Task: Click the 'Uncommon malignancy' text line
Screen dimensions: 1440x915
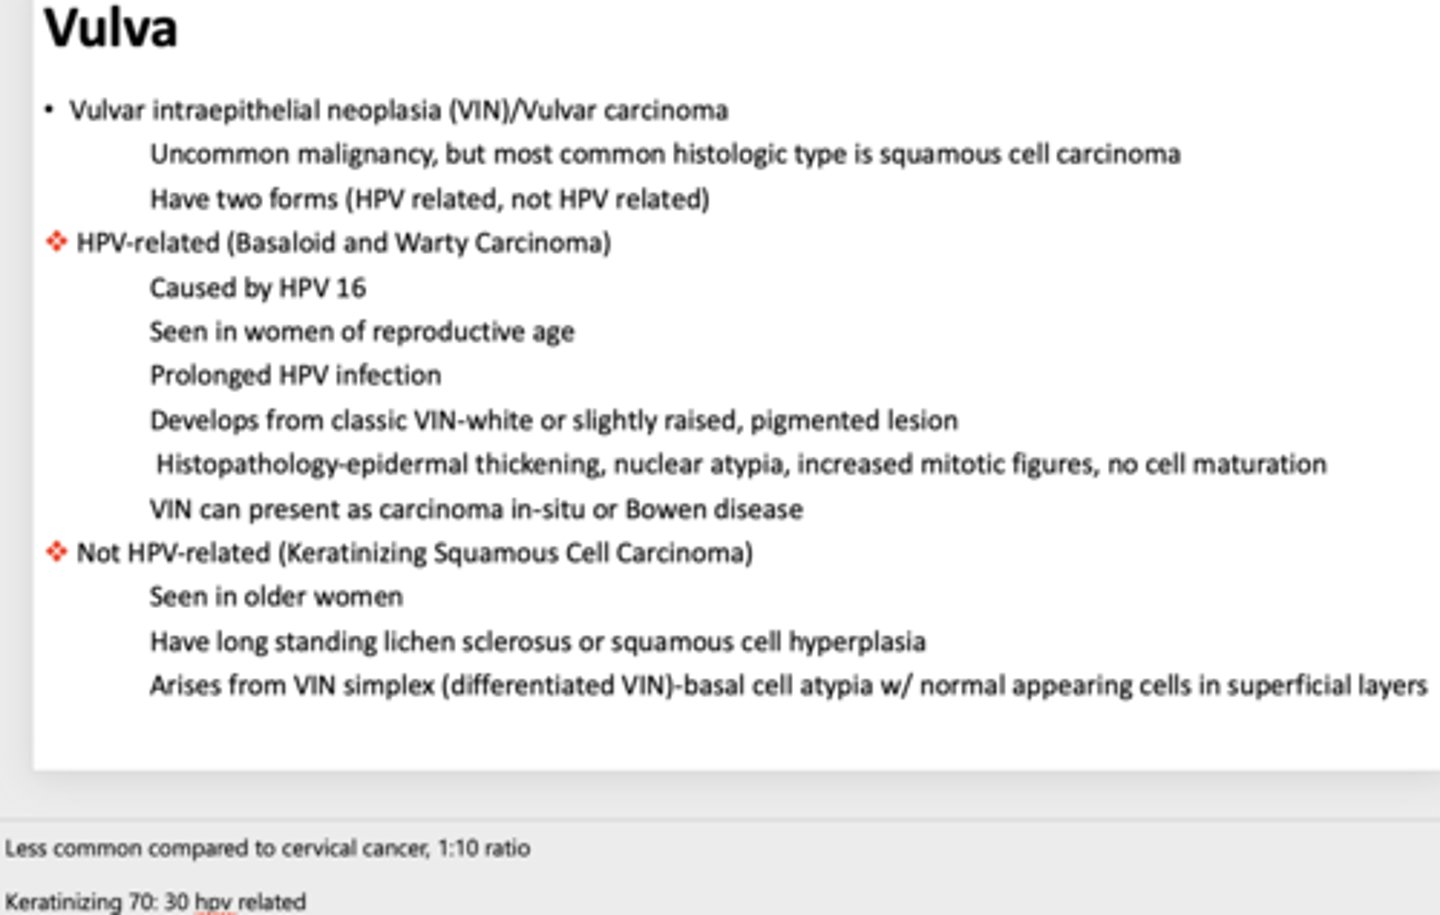Action: [665, 154]
